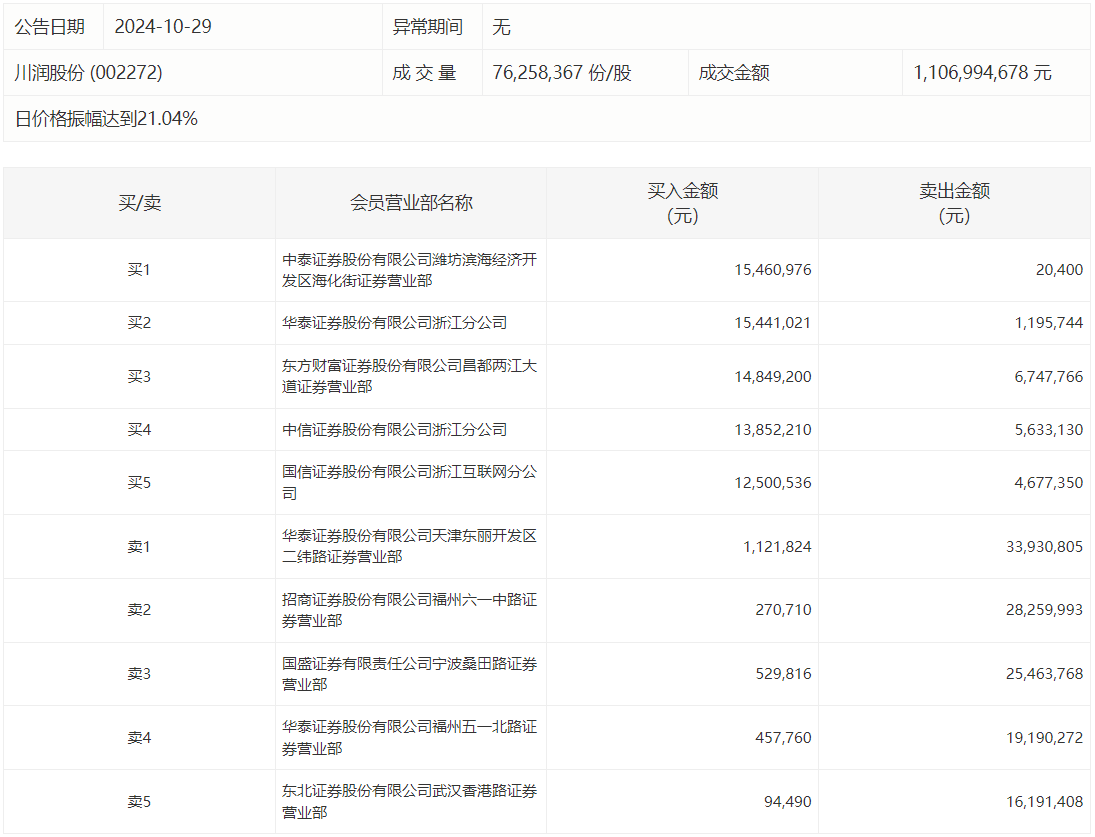The width and height of the screenshot is (1095, 837).
Task: Select the 卖1 row label
Action: (x=139, y=547)
